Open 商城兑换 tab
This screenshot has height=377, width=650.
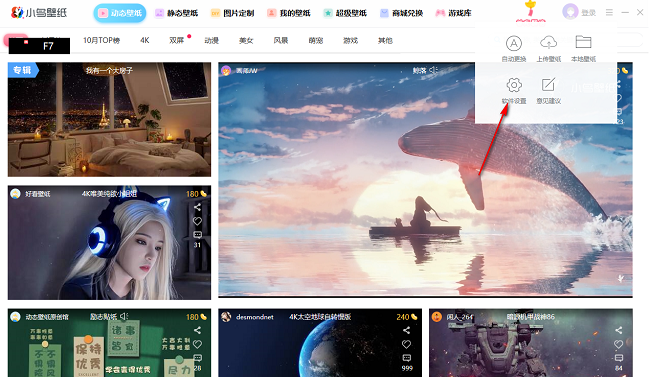pos(402,13)
